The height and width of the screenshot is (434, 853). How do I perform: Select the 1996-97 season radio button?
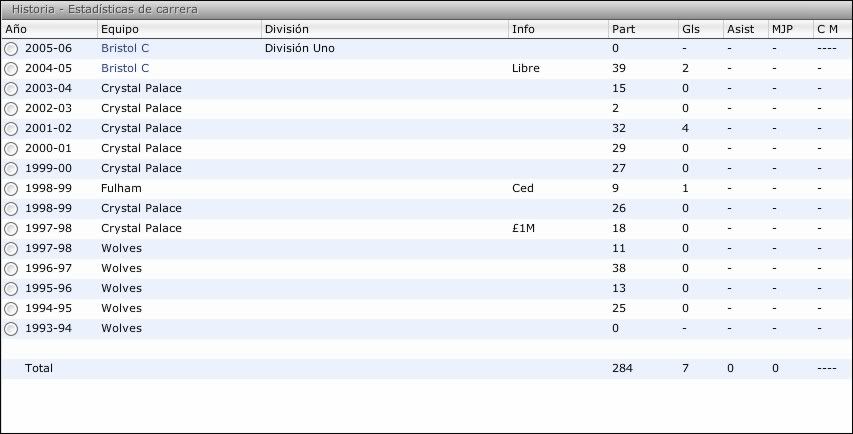[11, 269]
